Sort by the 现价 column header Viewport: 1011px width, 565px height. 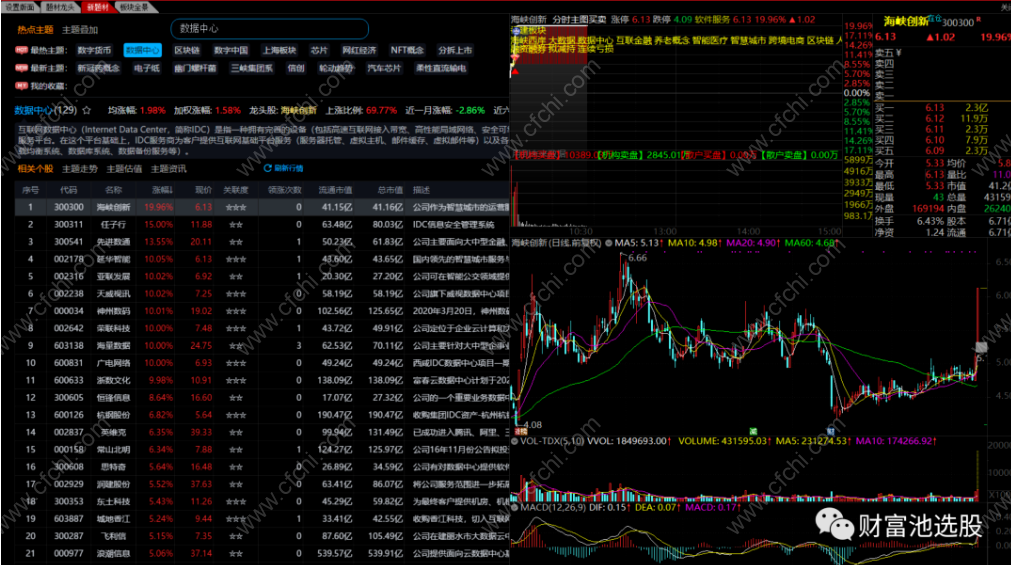[203, 190]
